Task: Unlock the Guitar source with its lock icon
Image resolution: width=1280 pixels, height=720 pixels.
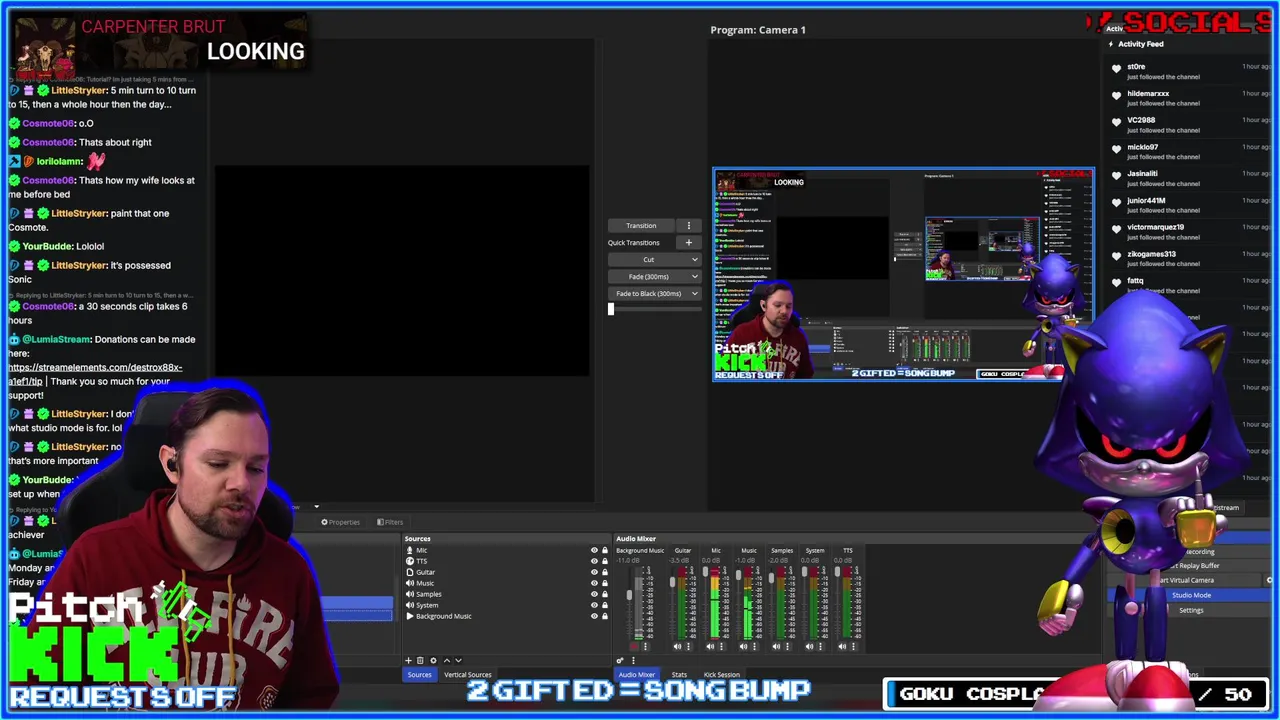Action: (605, 572)
